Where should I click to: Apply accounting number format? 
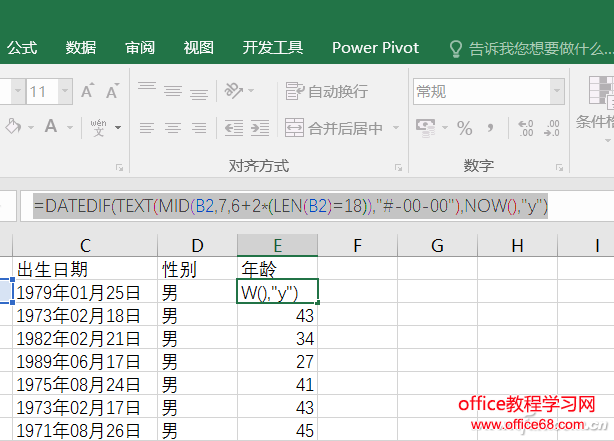click(426, 128)
